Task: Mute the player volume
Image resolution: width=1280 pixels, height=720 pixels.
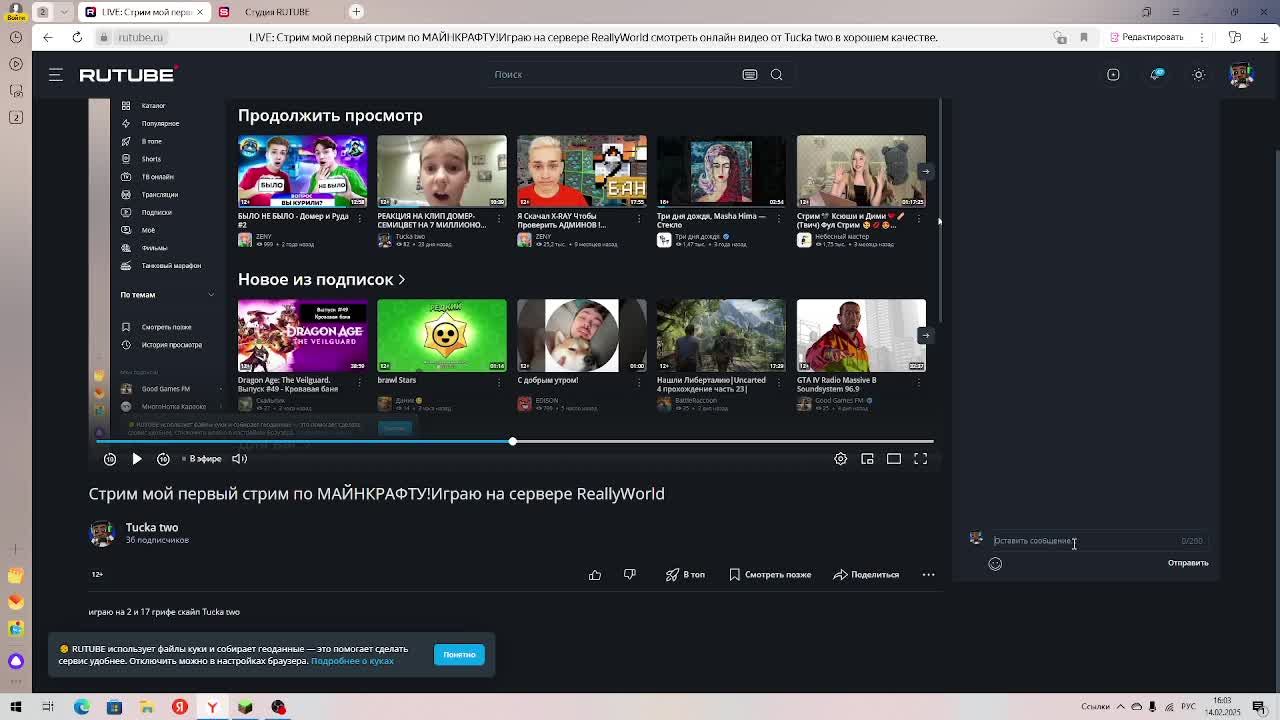Action: coord(240,459)
